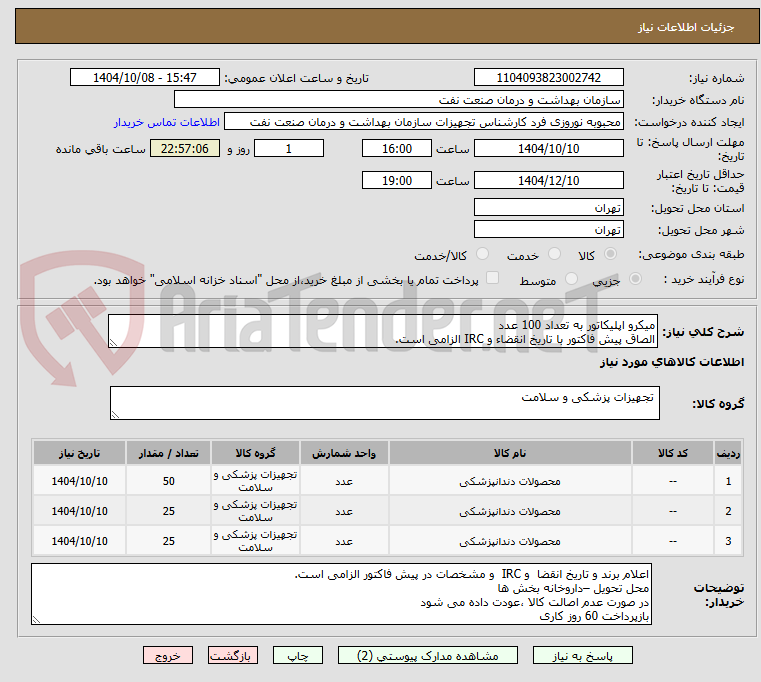Viewport: 761px width, 682px height.
Task: Click the اطلاعات کالاهای مورد نیاز heading
Action: pyautogui.click(x=672, y=362)
